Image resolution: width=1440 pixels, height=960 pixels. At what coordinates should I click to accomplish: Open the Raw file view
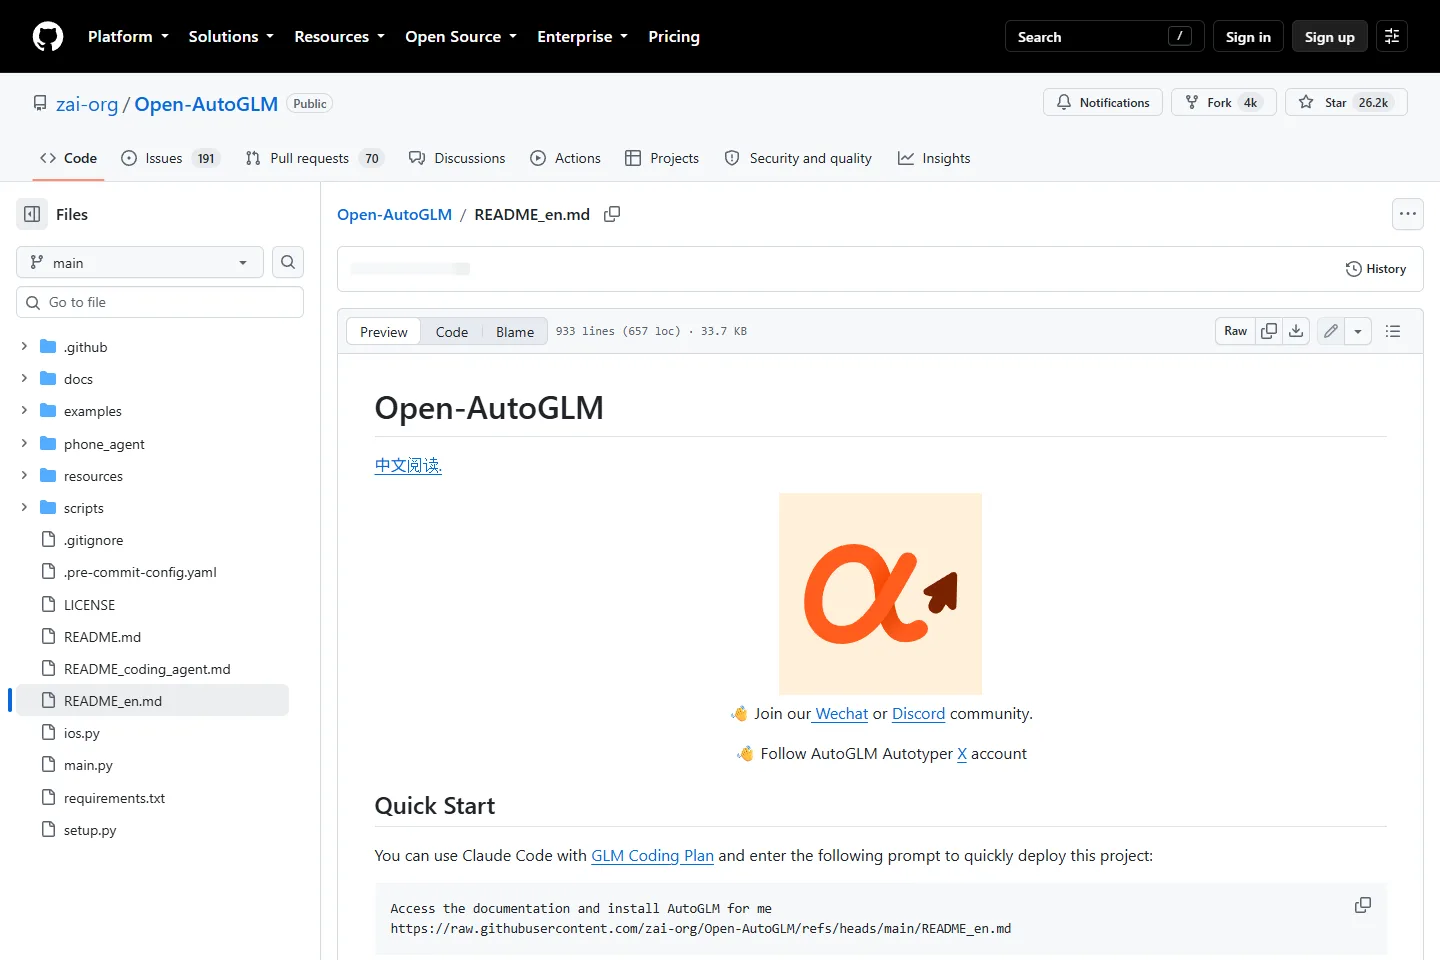[1236, 331]
